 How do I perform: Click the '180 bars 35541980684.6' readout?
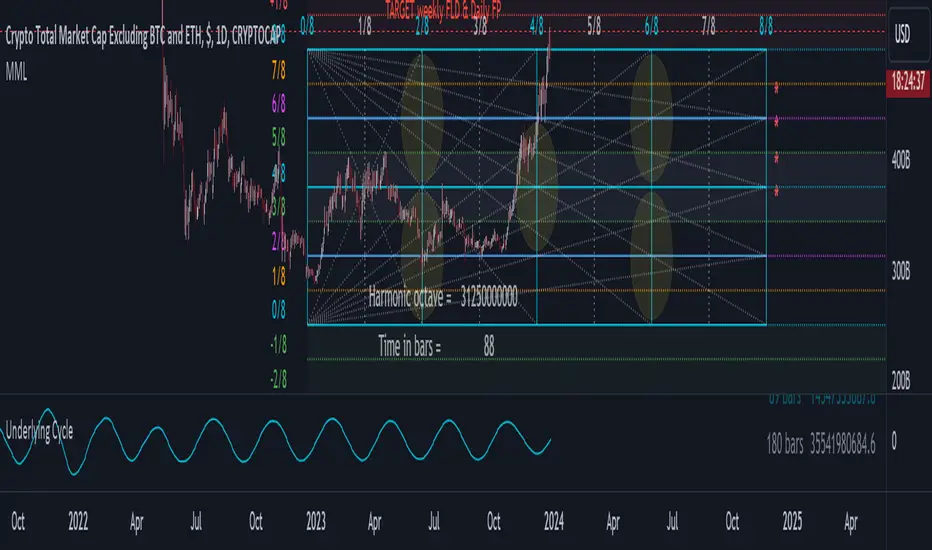click(820, 444)
